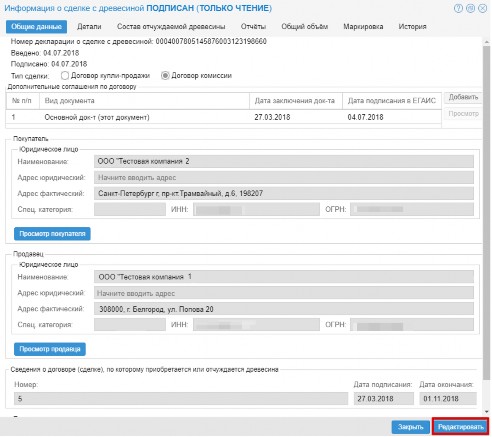Select the Основной док-т table row

223,117
